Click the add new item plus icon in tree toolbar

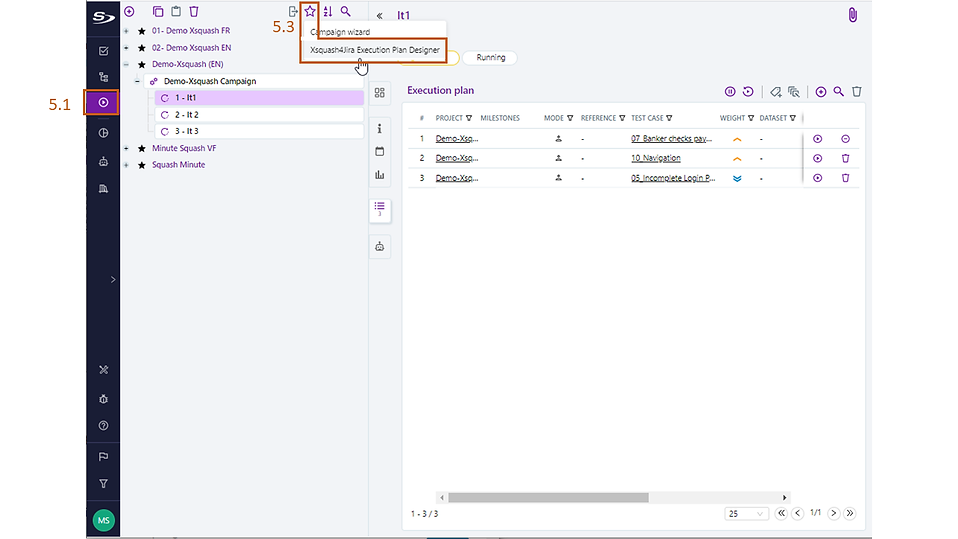click(129, 12)
